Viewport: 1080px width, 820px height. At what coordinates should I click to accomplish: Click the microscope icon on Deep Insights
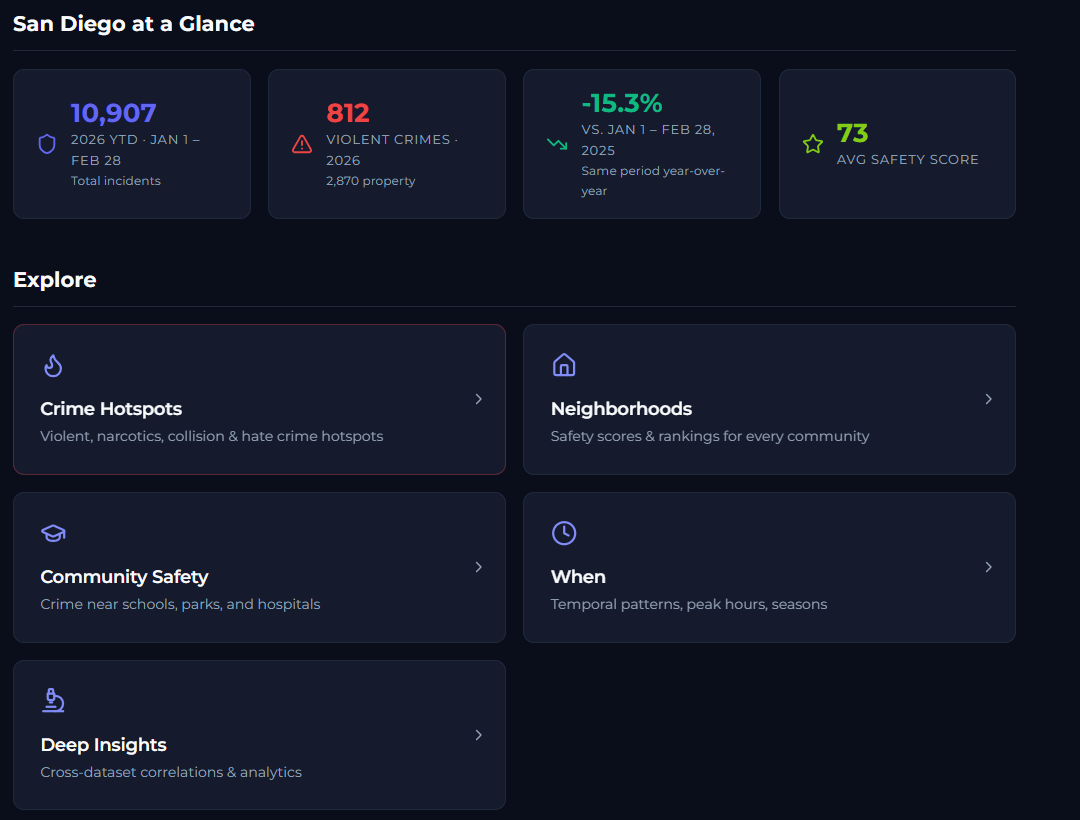(x=53, y=700)
